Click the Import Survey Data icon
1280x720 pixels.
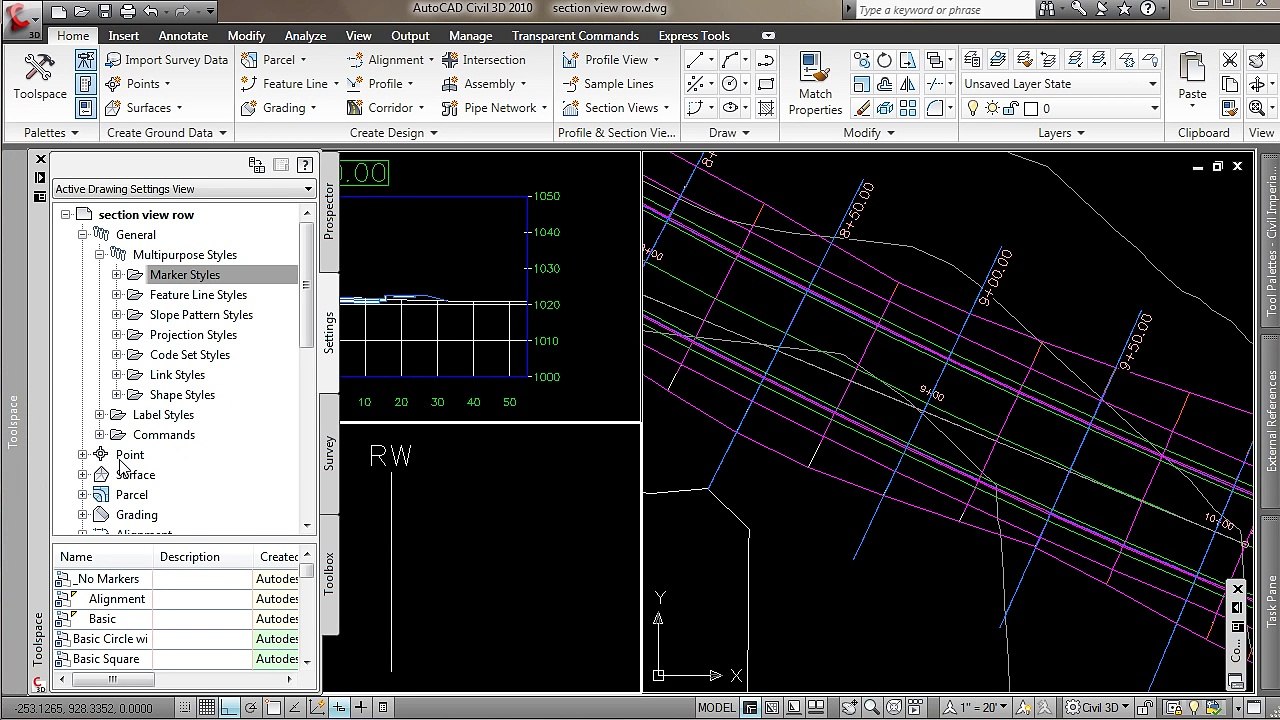[x=114, y=60]
